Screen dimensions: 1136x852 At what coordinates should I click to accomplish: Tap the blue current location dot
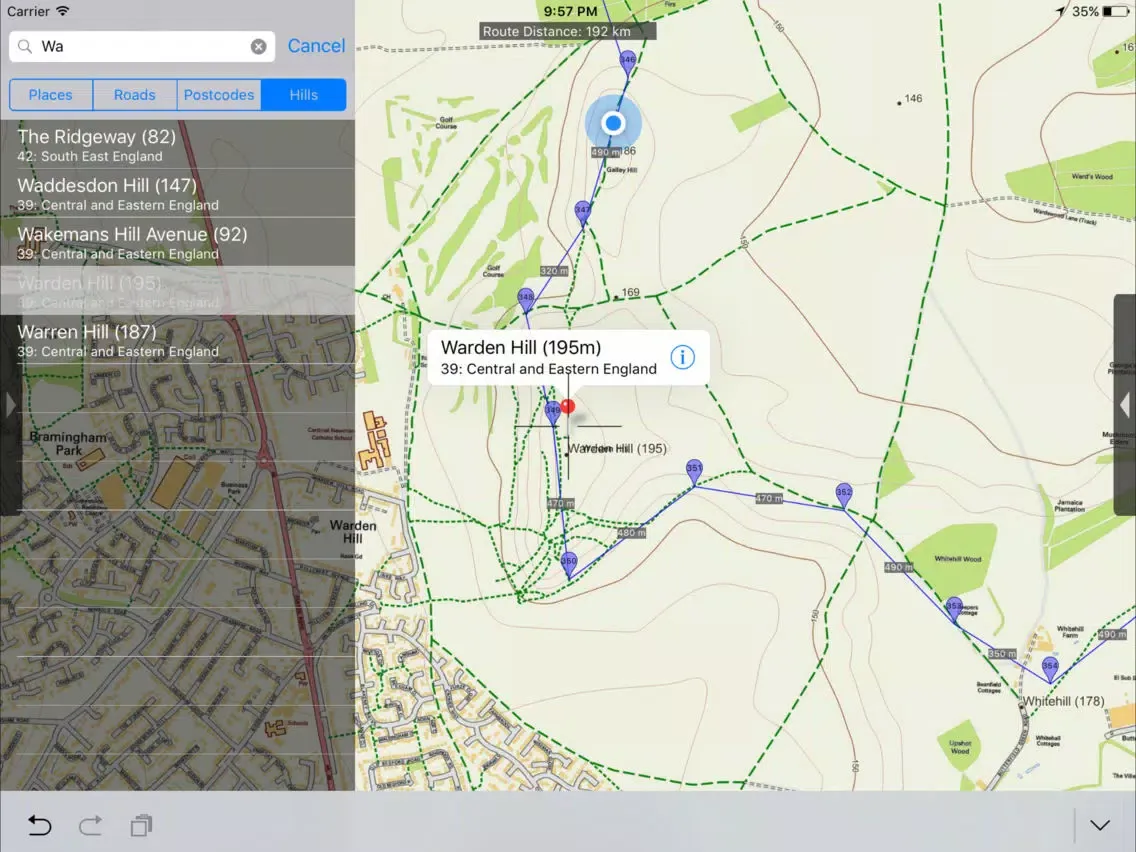point(613,123)
